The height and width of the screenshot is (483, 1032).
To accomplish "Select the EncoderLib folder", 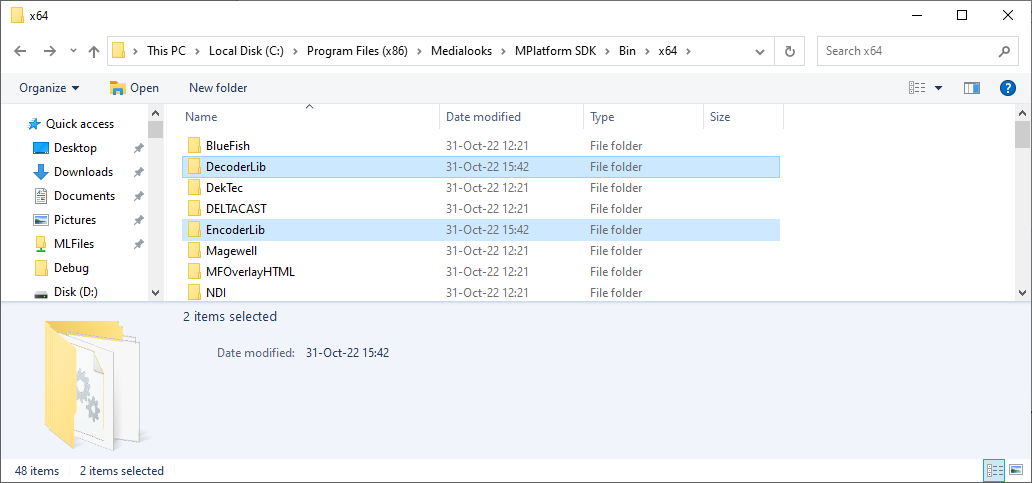I will (x=480, y=230).
